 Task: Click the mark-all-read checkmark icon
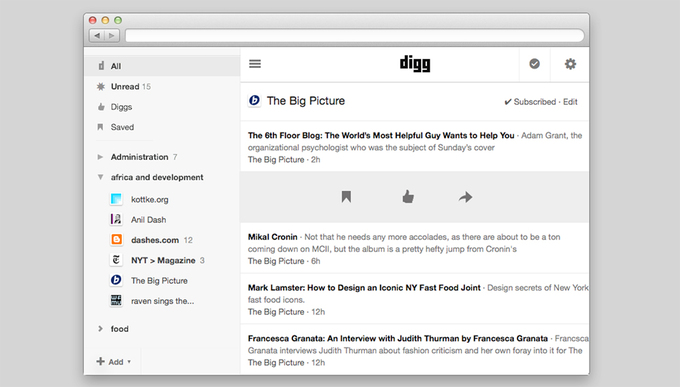pyautogui.click(x=534, y=64)
